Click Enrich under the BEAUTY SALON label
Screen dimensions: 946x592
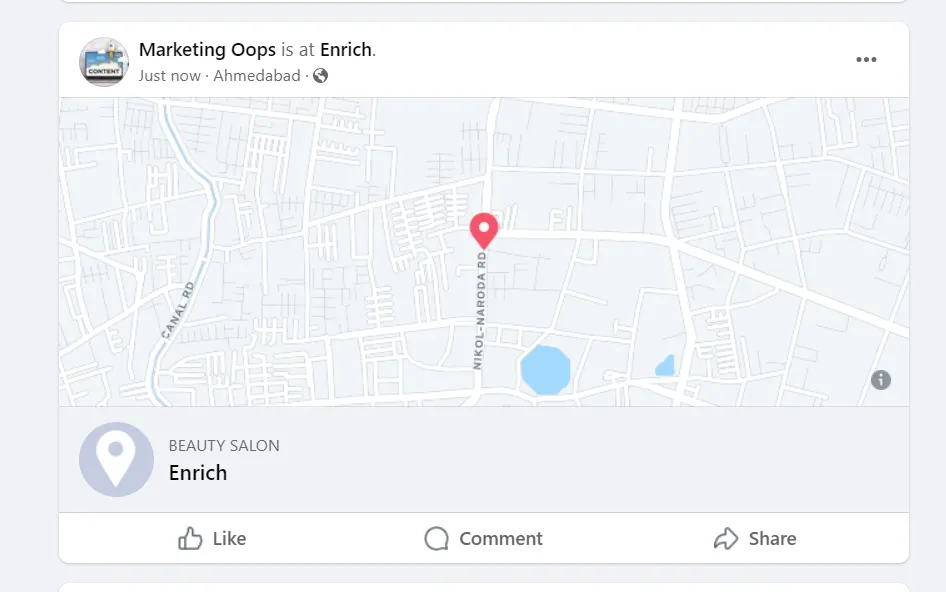(198, 472)
